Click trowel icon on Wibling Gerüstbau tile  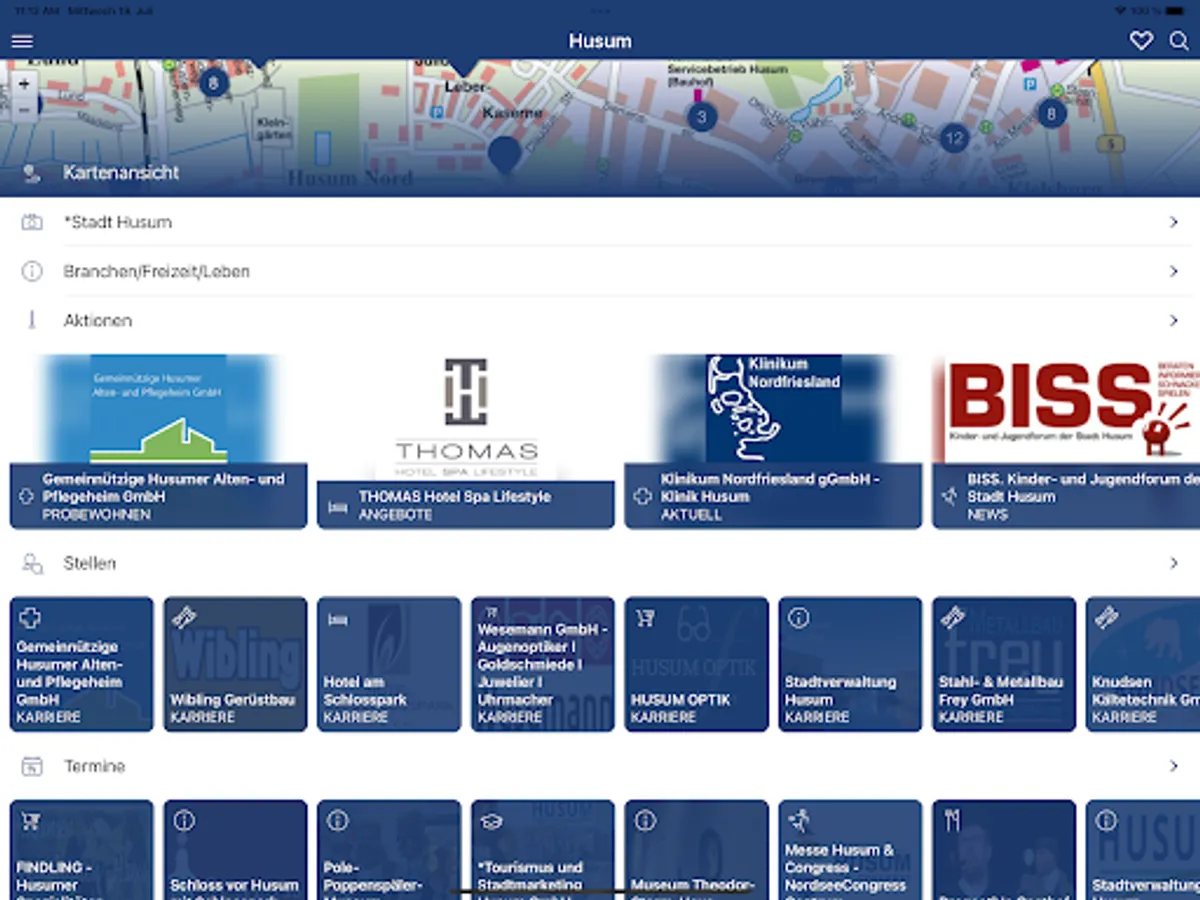(x=184, y=618)
